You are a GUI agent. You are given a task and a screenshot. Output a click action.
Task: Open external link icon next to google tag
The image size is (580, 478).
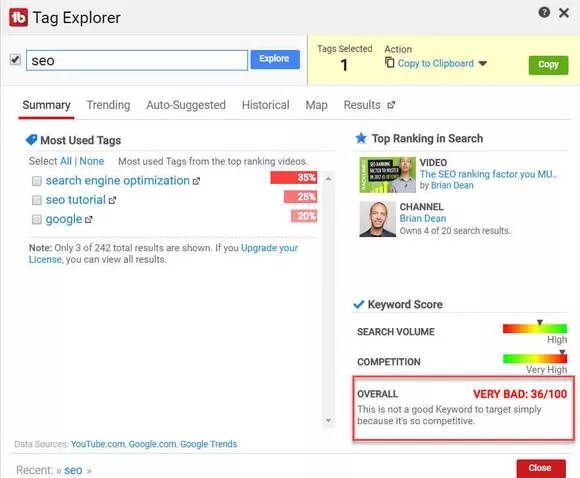(x=88, y=220)
